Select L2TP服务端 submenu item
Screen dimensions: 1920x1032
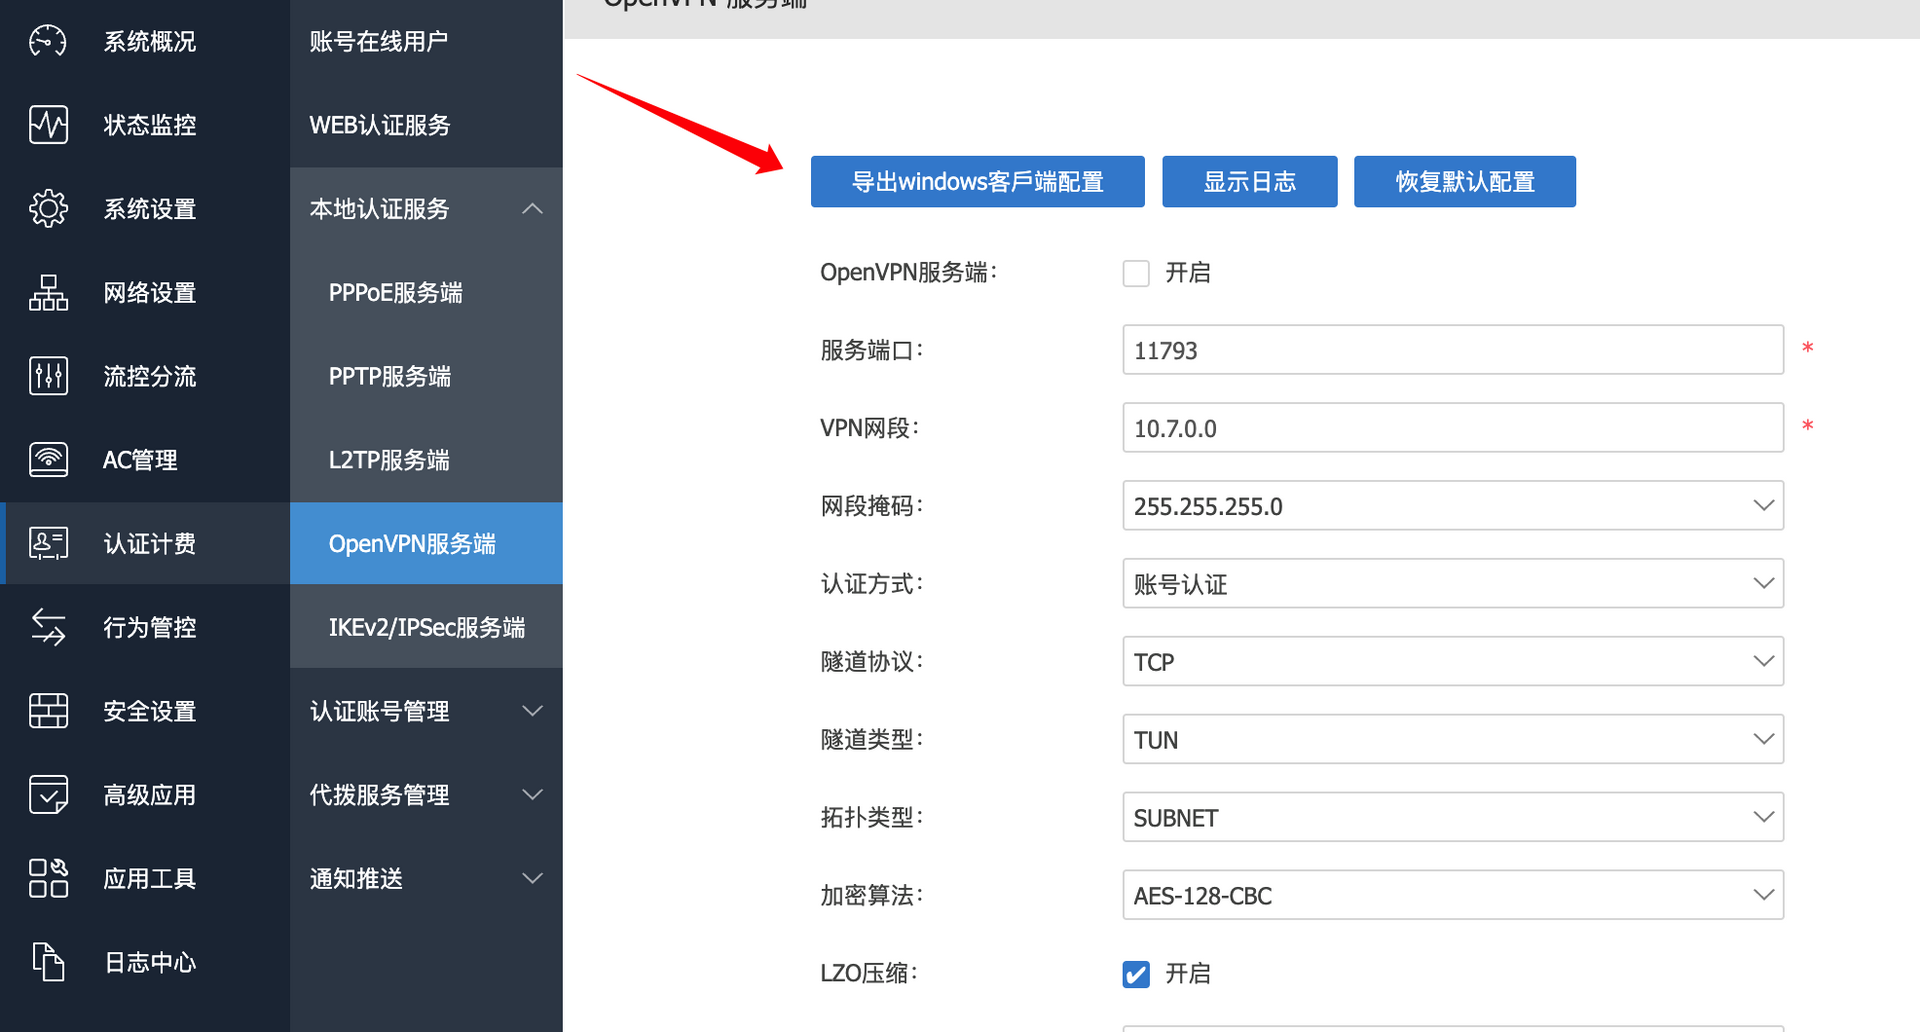(x=426, y=460)
